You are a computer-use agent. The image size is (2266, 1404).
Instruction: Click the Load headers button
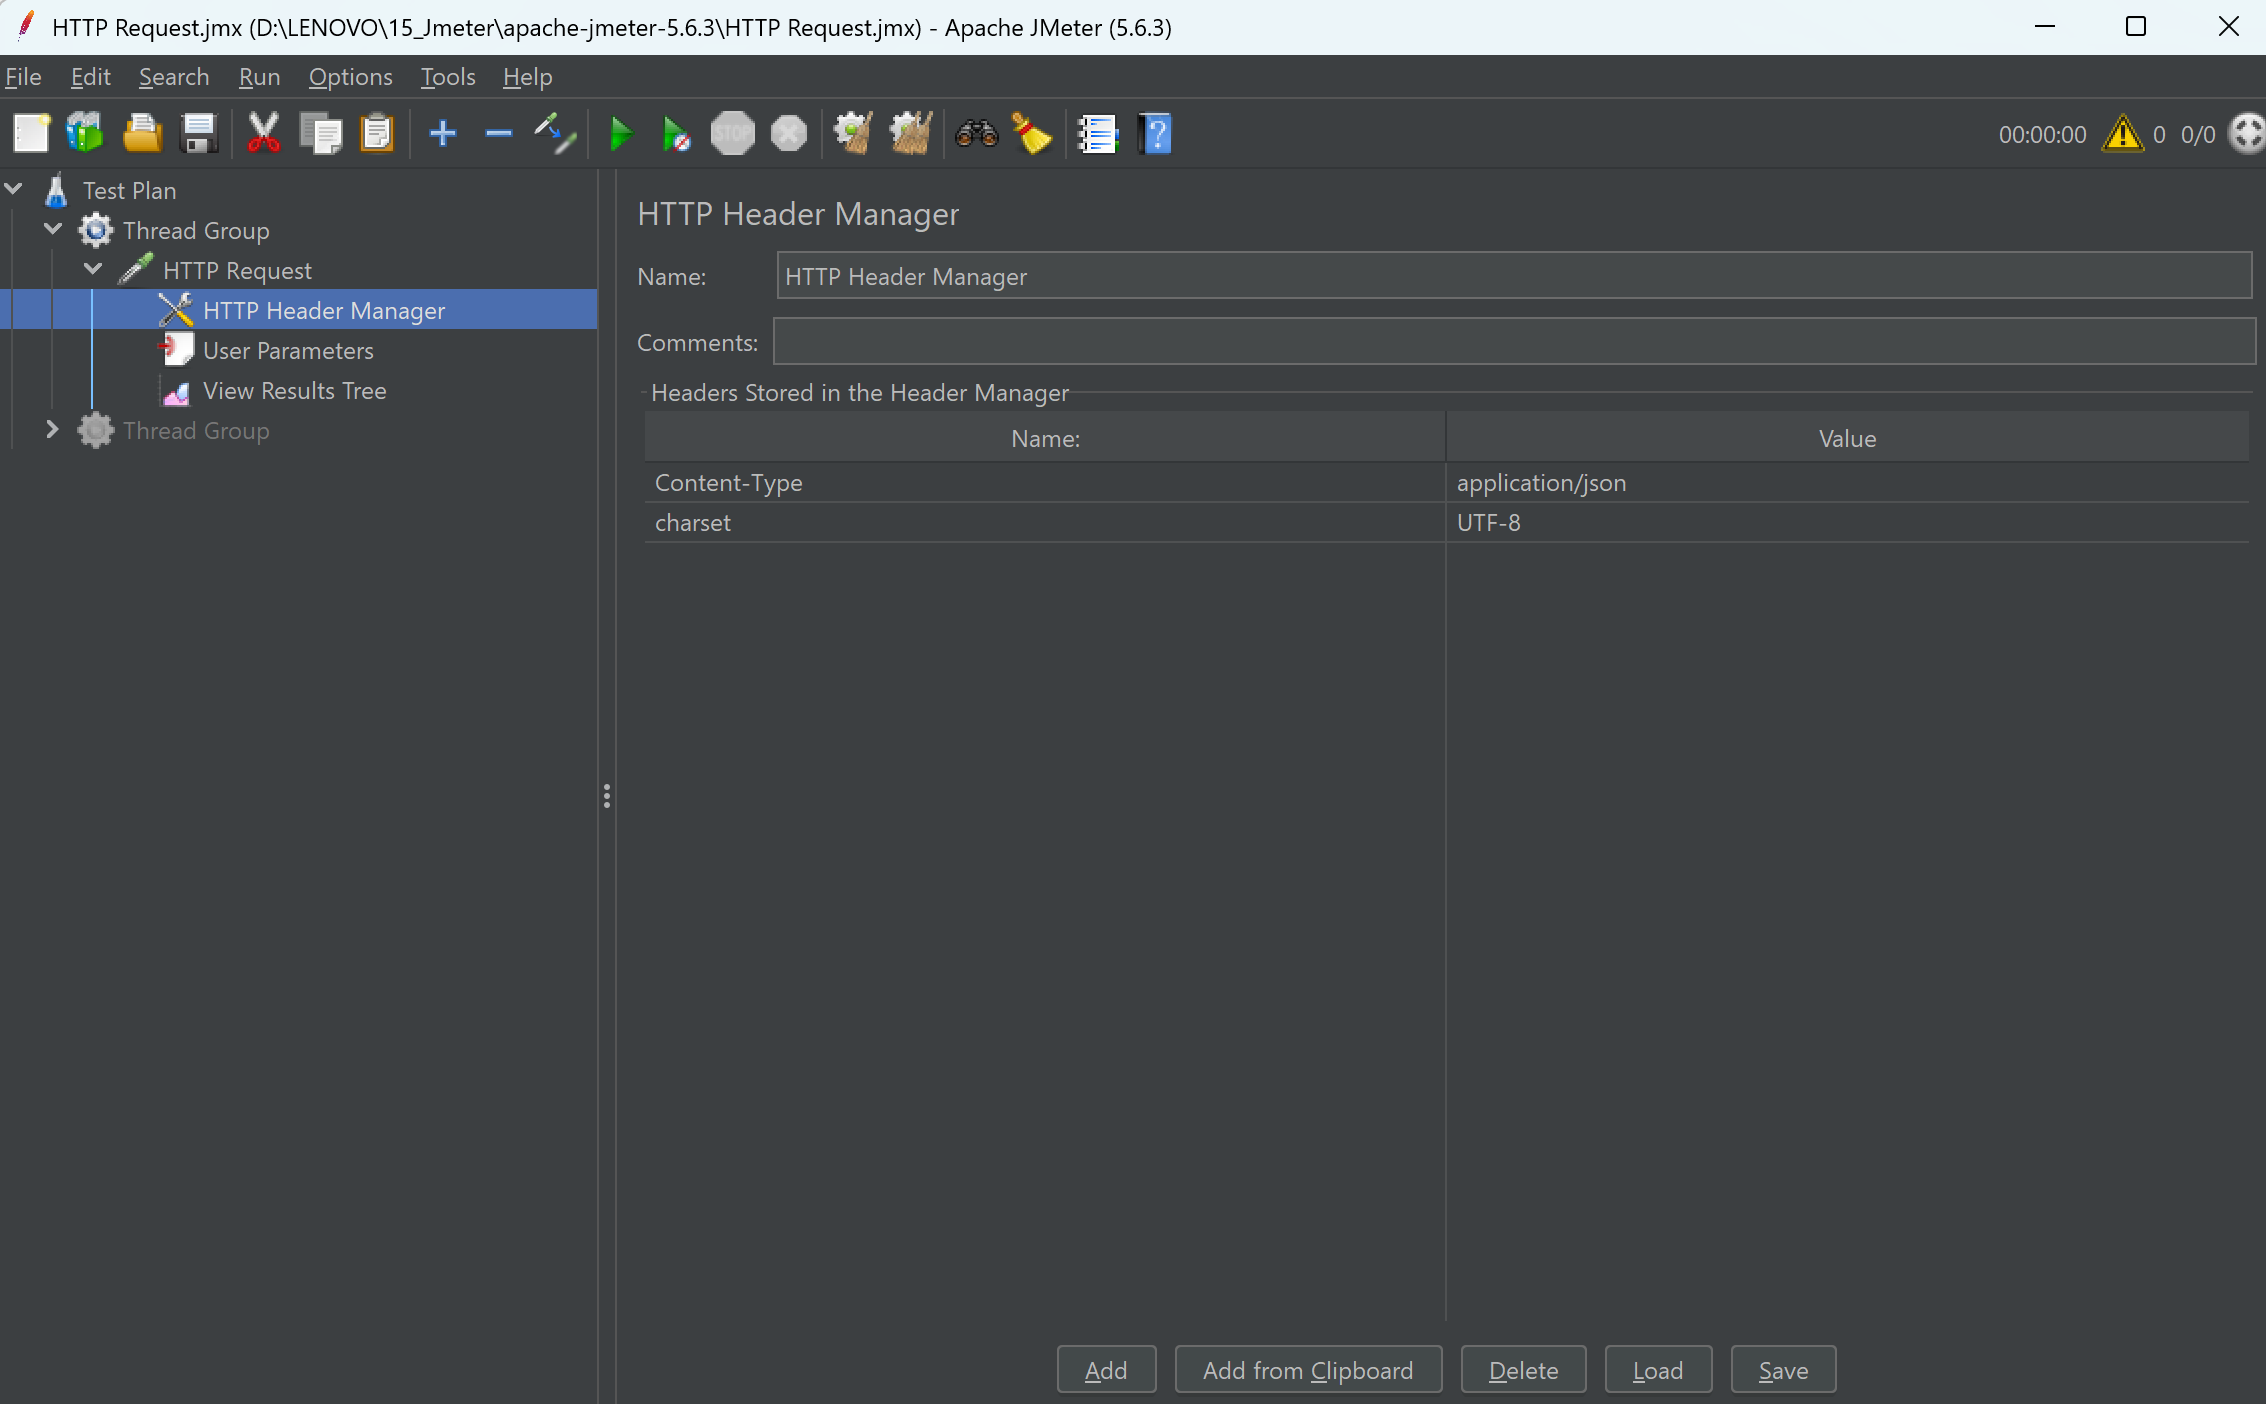click(x=1658, y=1369)
